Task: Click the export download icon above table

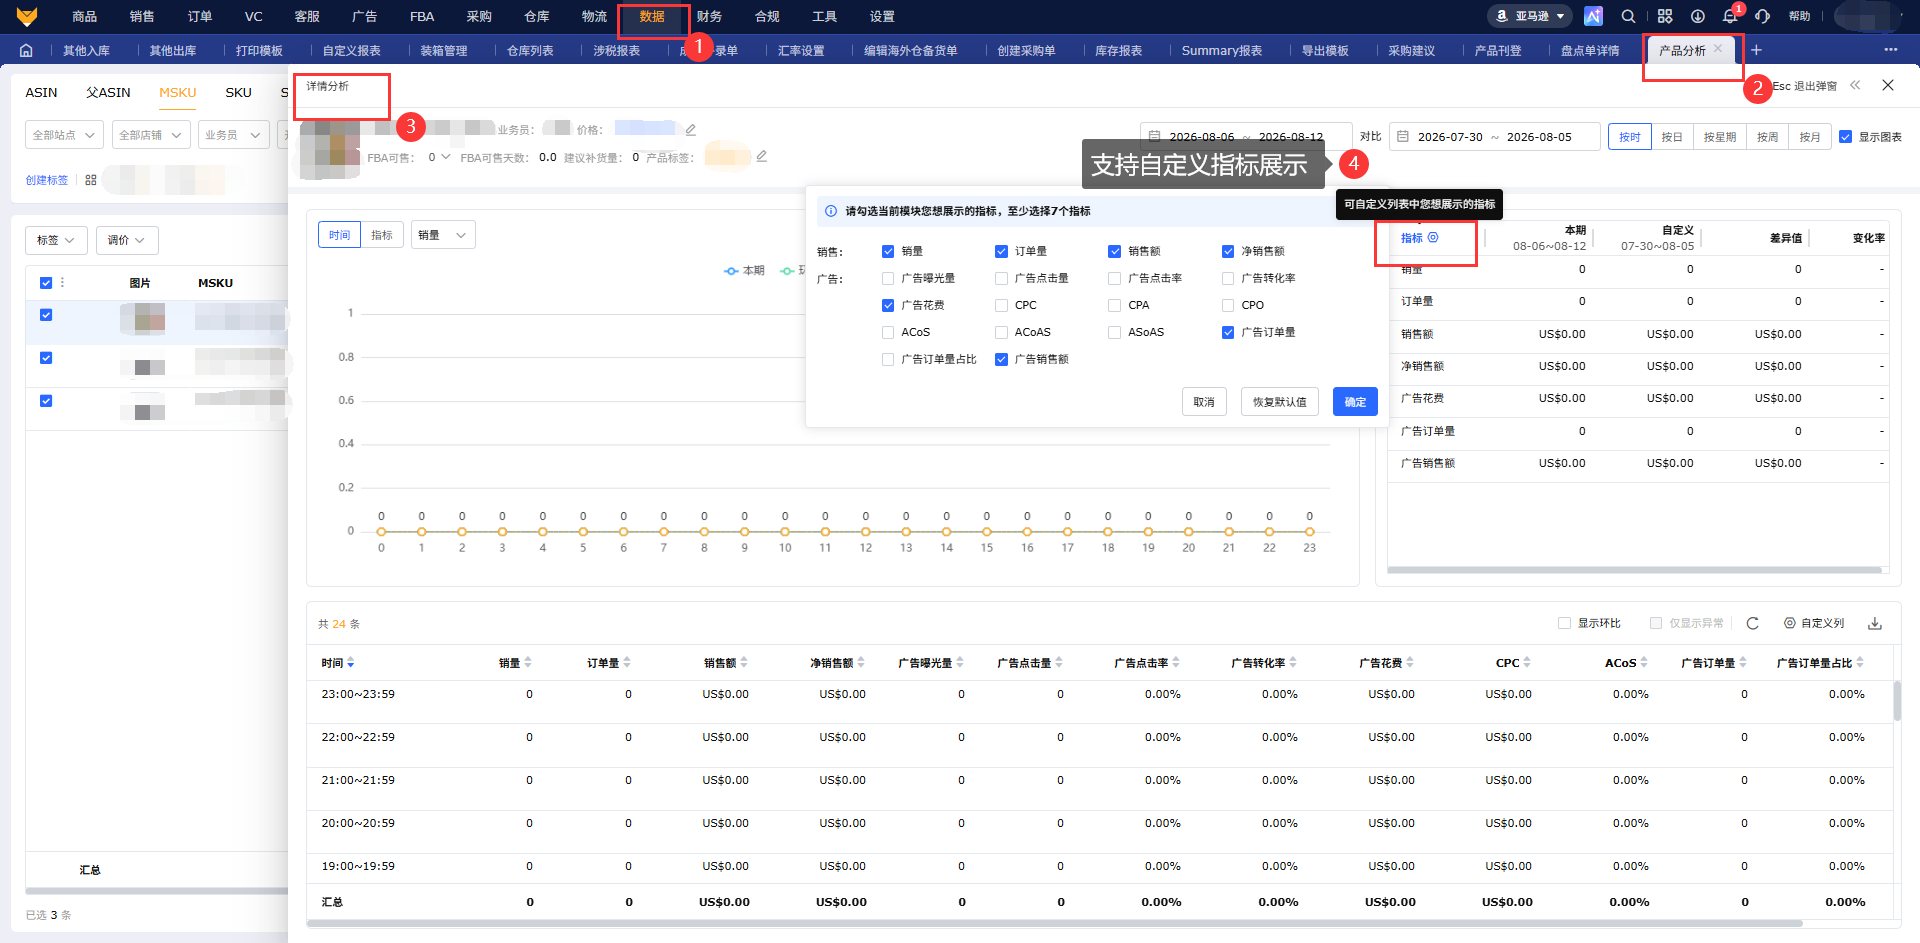Action: point(1875,623)
